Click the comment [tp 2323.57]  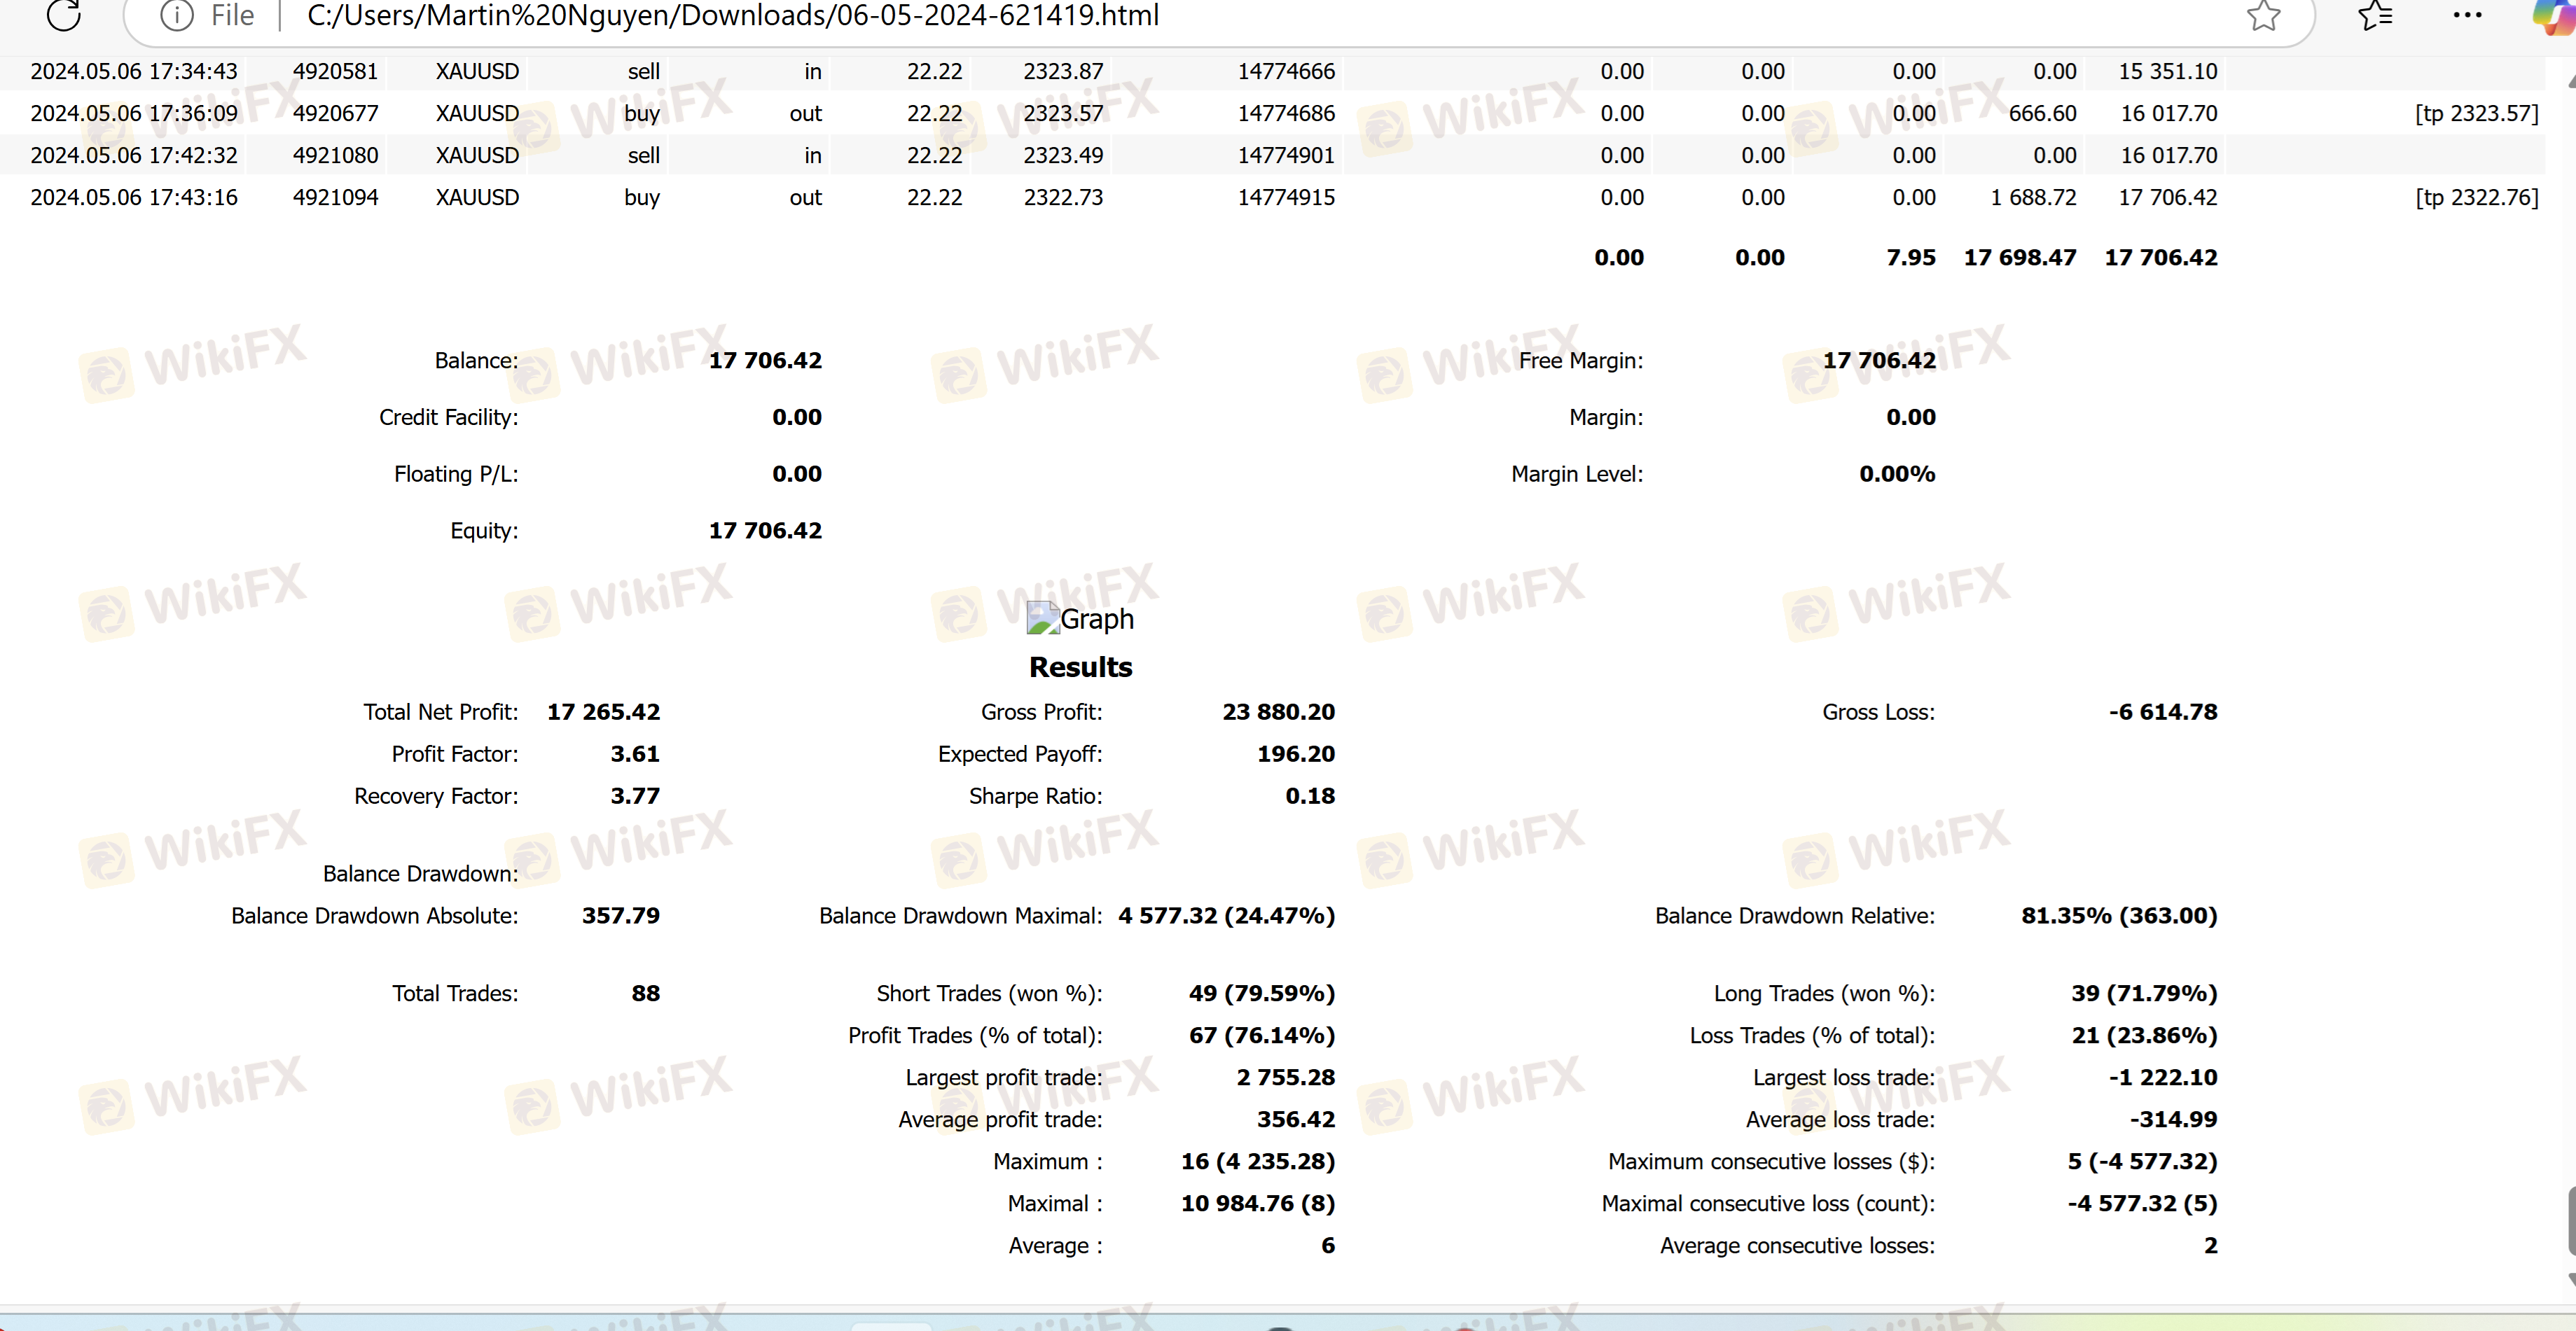click(x=2476, y=113)
